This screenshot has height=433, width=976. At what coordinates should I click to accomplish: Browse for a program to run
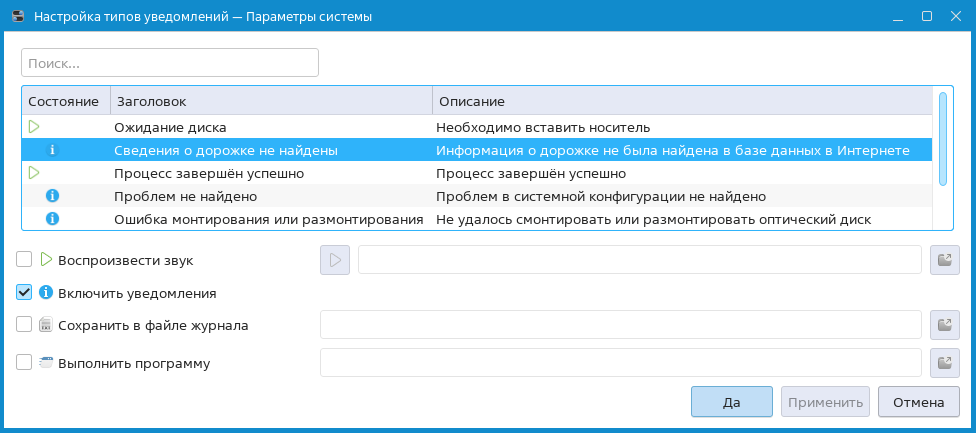(x=944, y=363)
